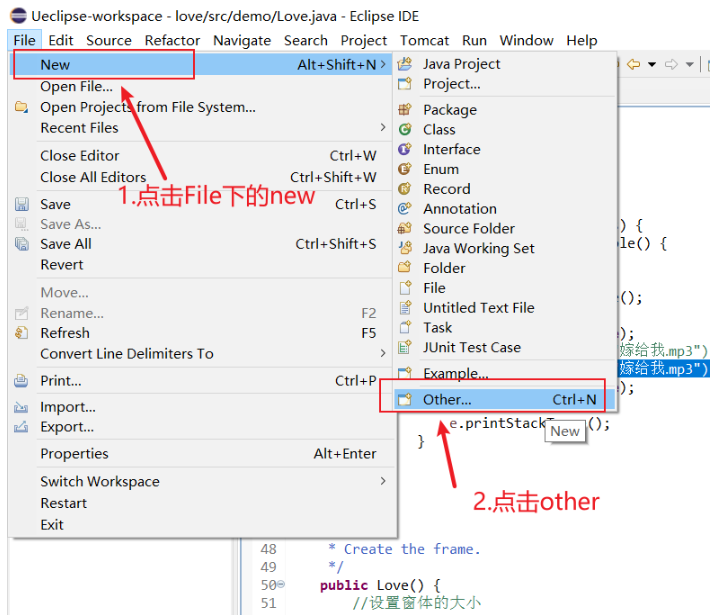This screenshot has height=615, width=719.
Task: Click the JUnit Test Case icon
Action: 404,347
